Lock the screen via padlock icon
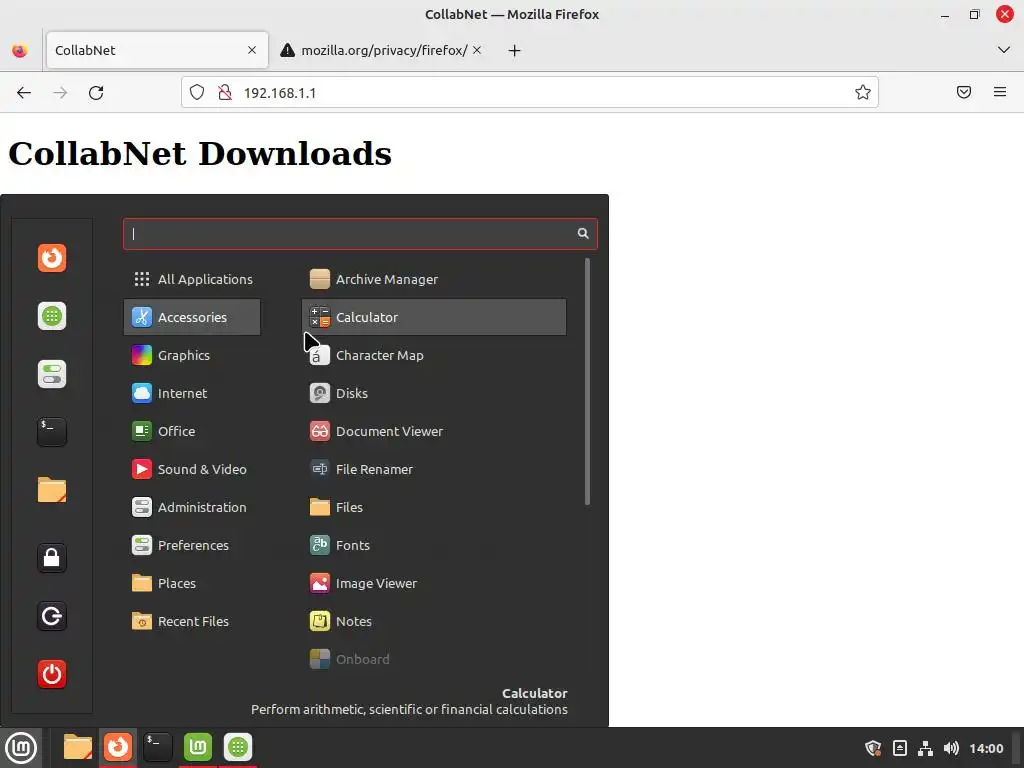Screen dimensions: 1024x768 52,558
